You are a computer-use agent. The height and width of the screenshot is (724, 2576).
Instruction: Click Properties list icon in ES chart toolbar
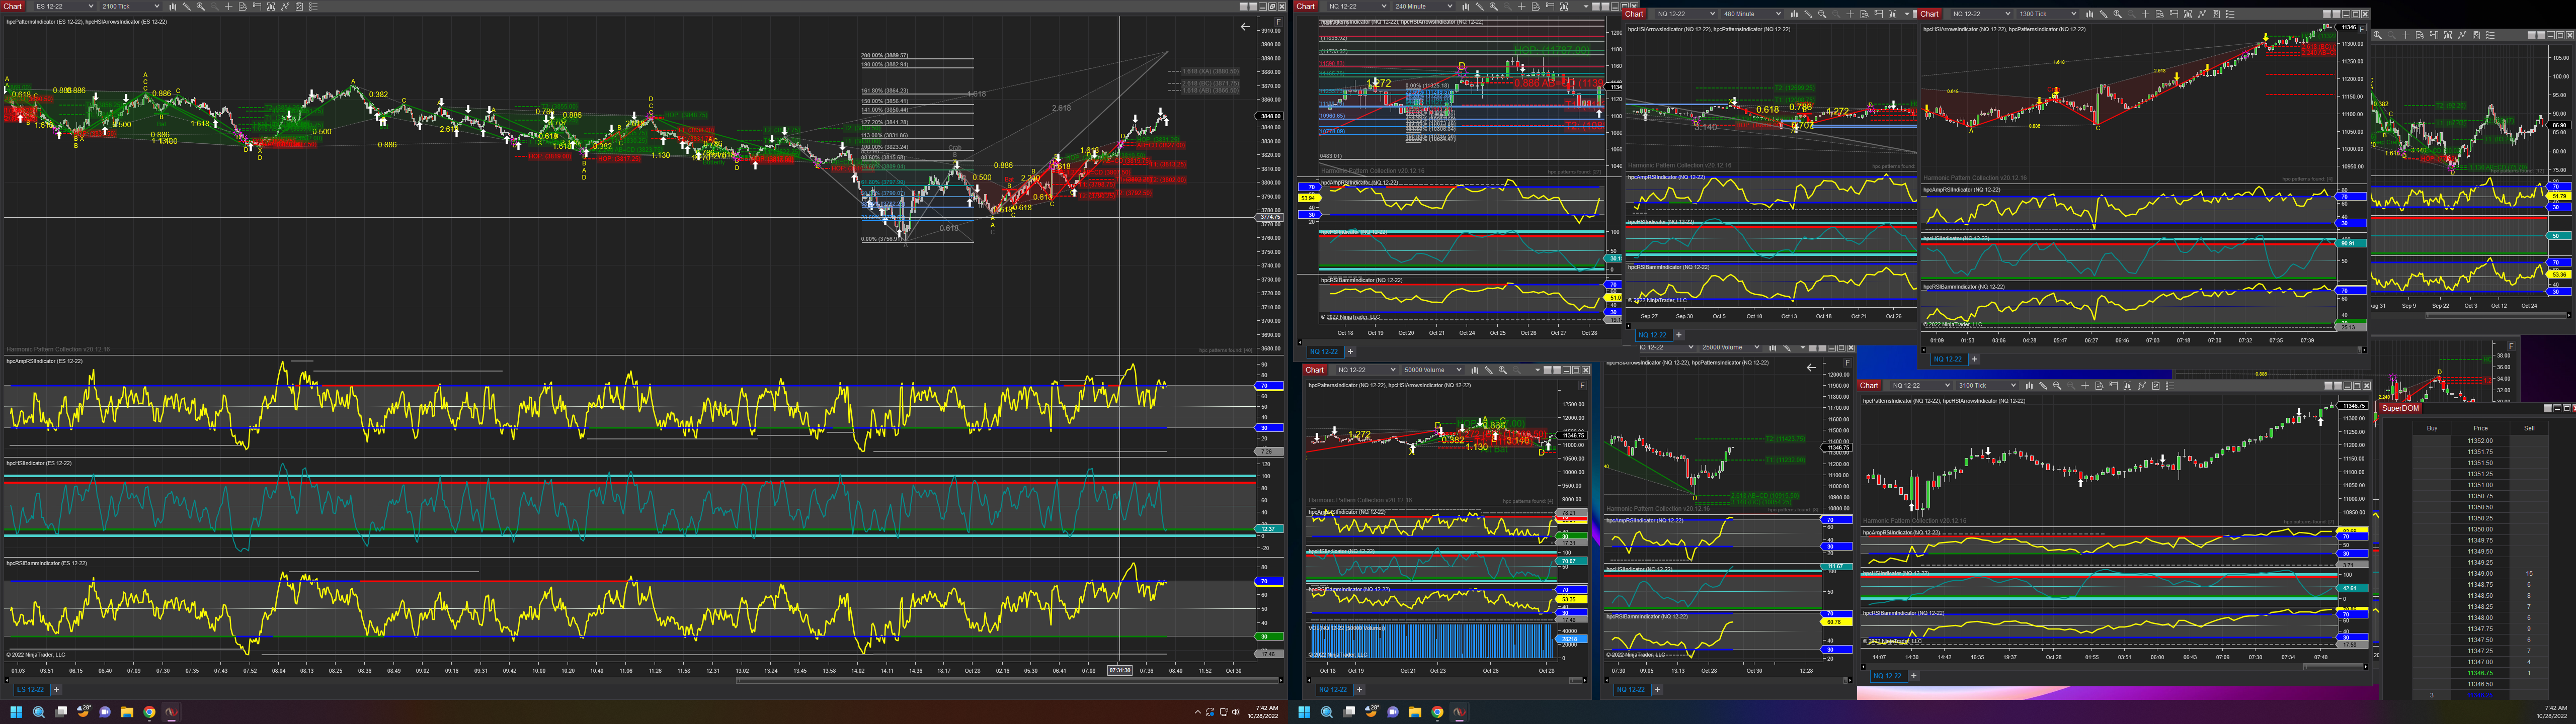(x=314, y=6)
